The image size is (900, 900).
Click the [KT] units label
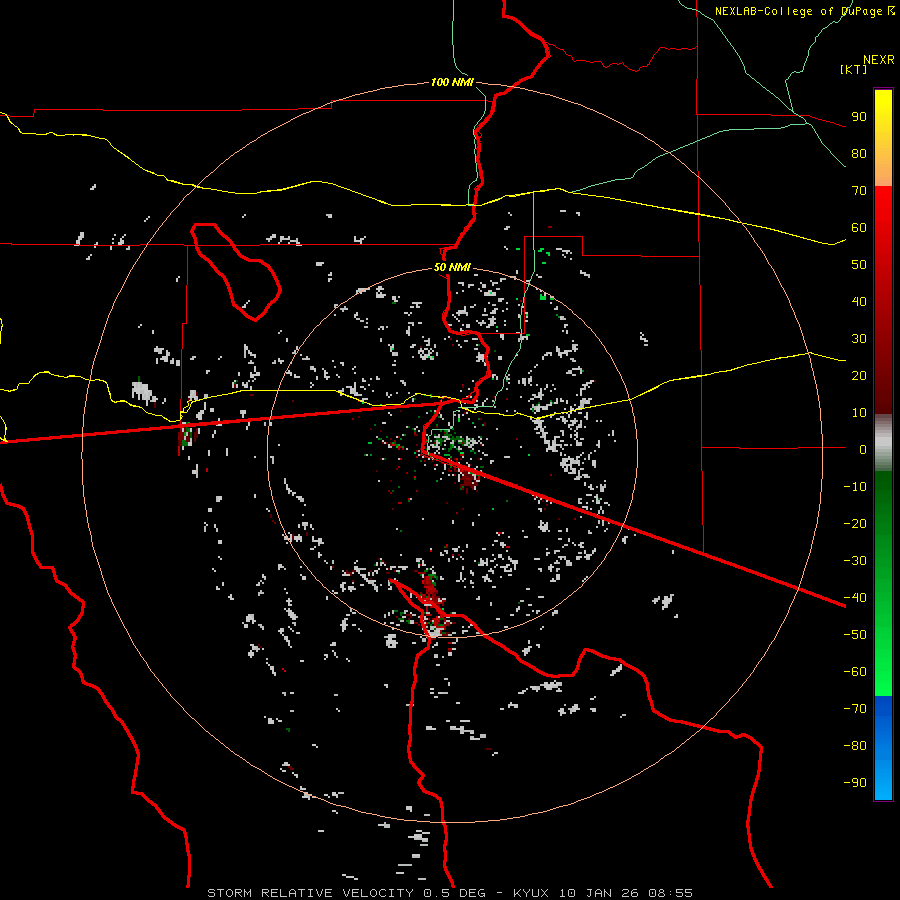pos(854,69)
